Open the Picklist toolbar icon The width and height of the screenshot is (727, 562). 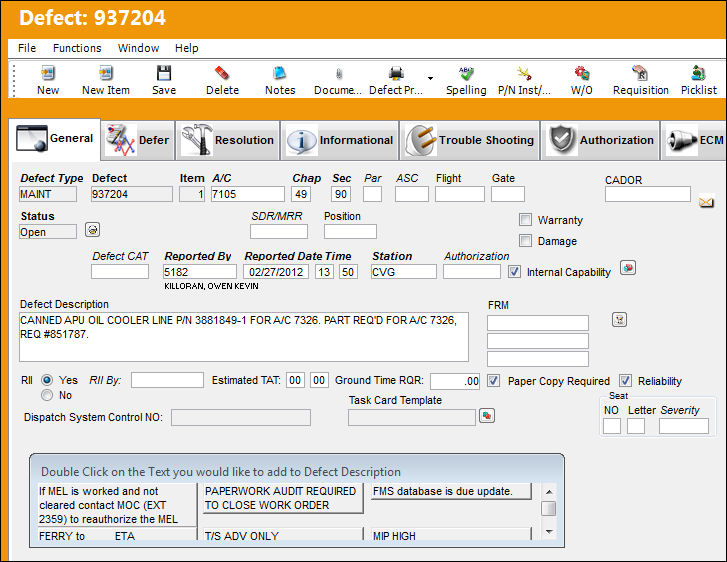click(x=698, y=73)
